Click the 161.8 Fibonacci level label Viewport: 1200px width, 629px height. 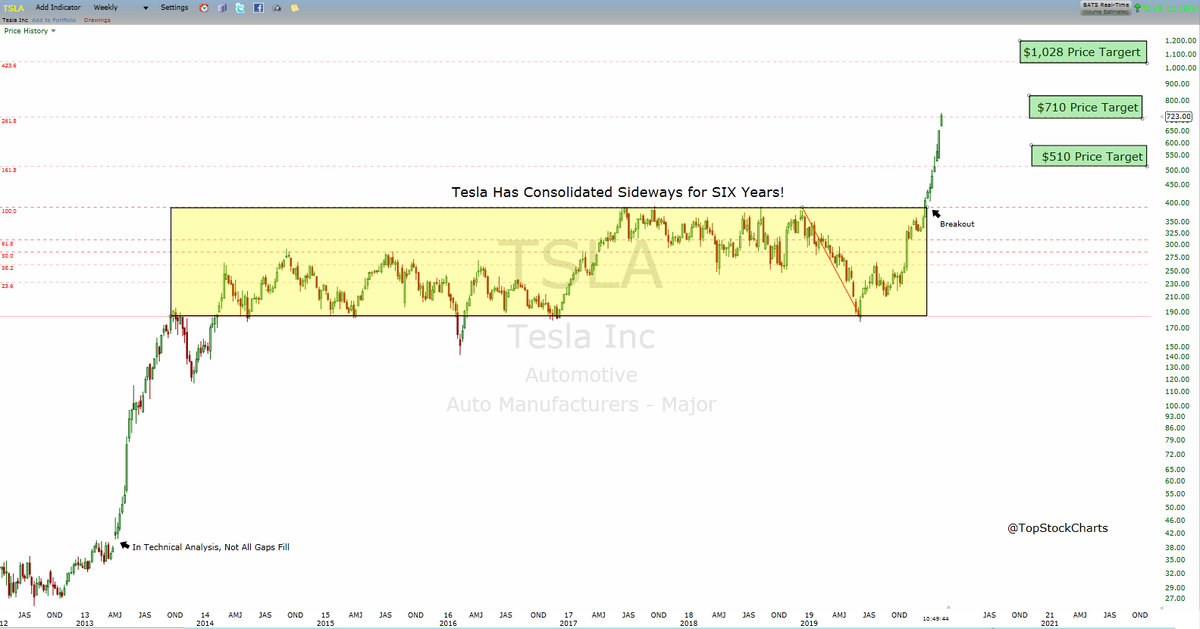(10, 170)
